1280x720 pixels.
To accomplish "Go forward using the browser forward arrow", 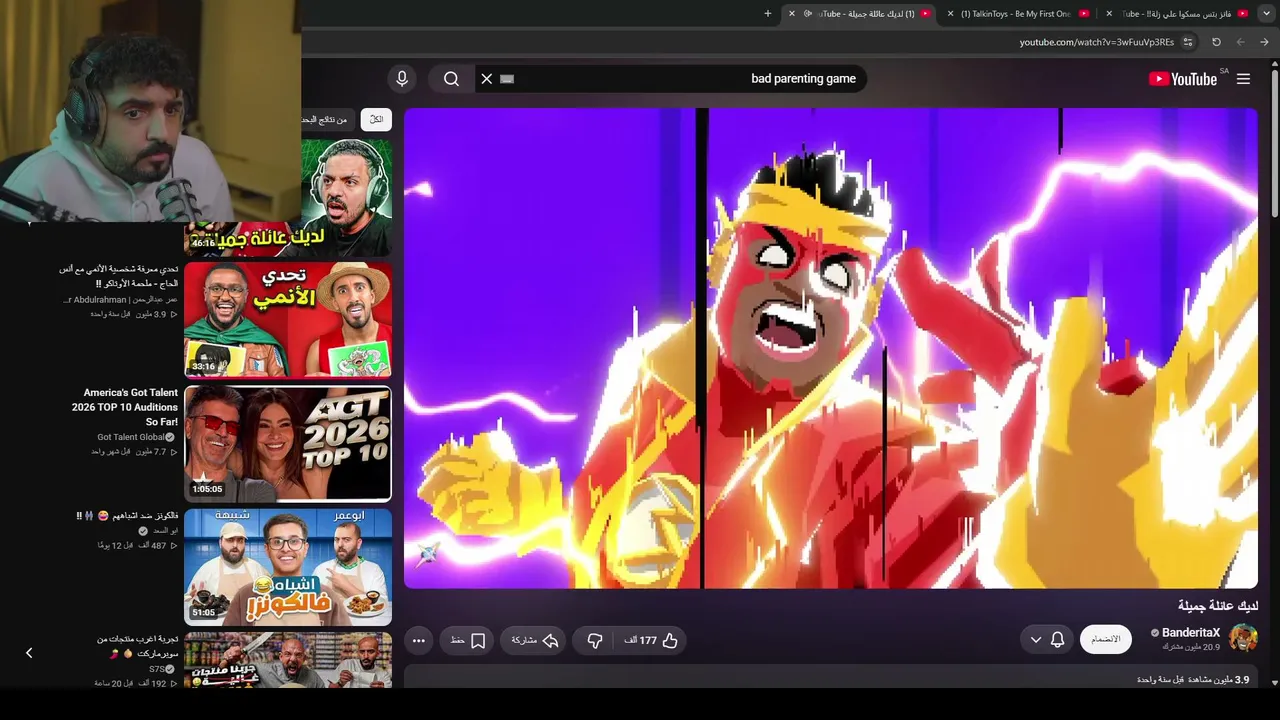I will 1240,42.
